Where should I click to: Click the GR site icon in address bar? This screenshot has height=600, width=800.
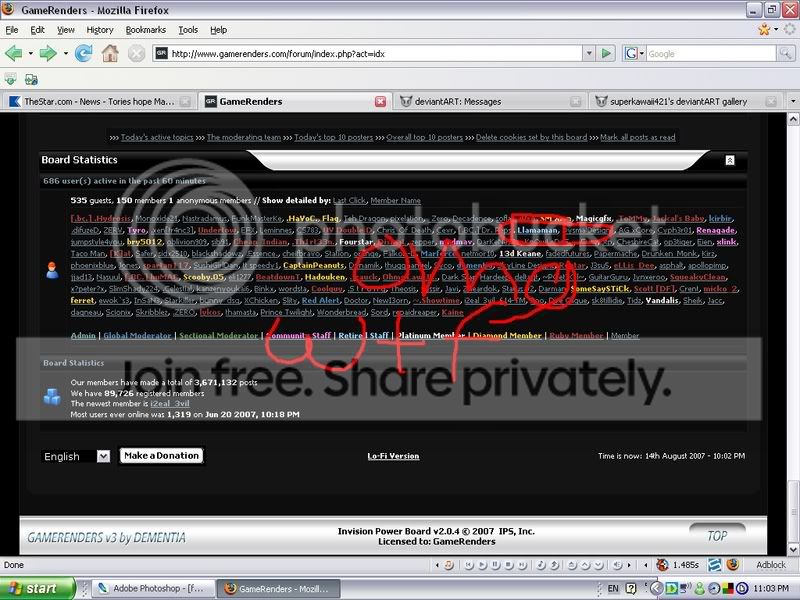tap(161, 53)
